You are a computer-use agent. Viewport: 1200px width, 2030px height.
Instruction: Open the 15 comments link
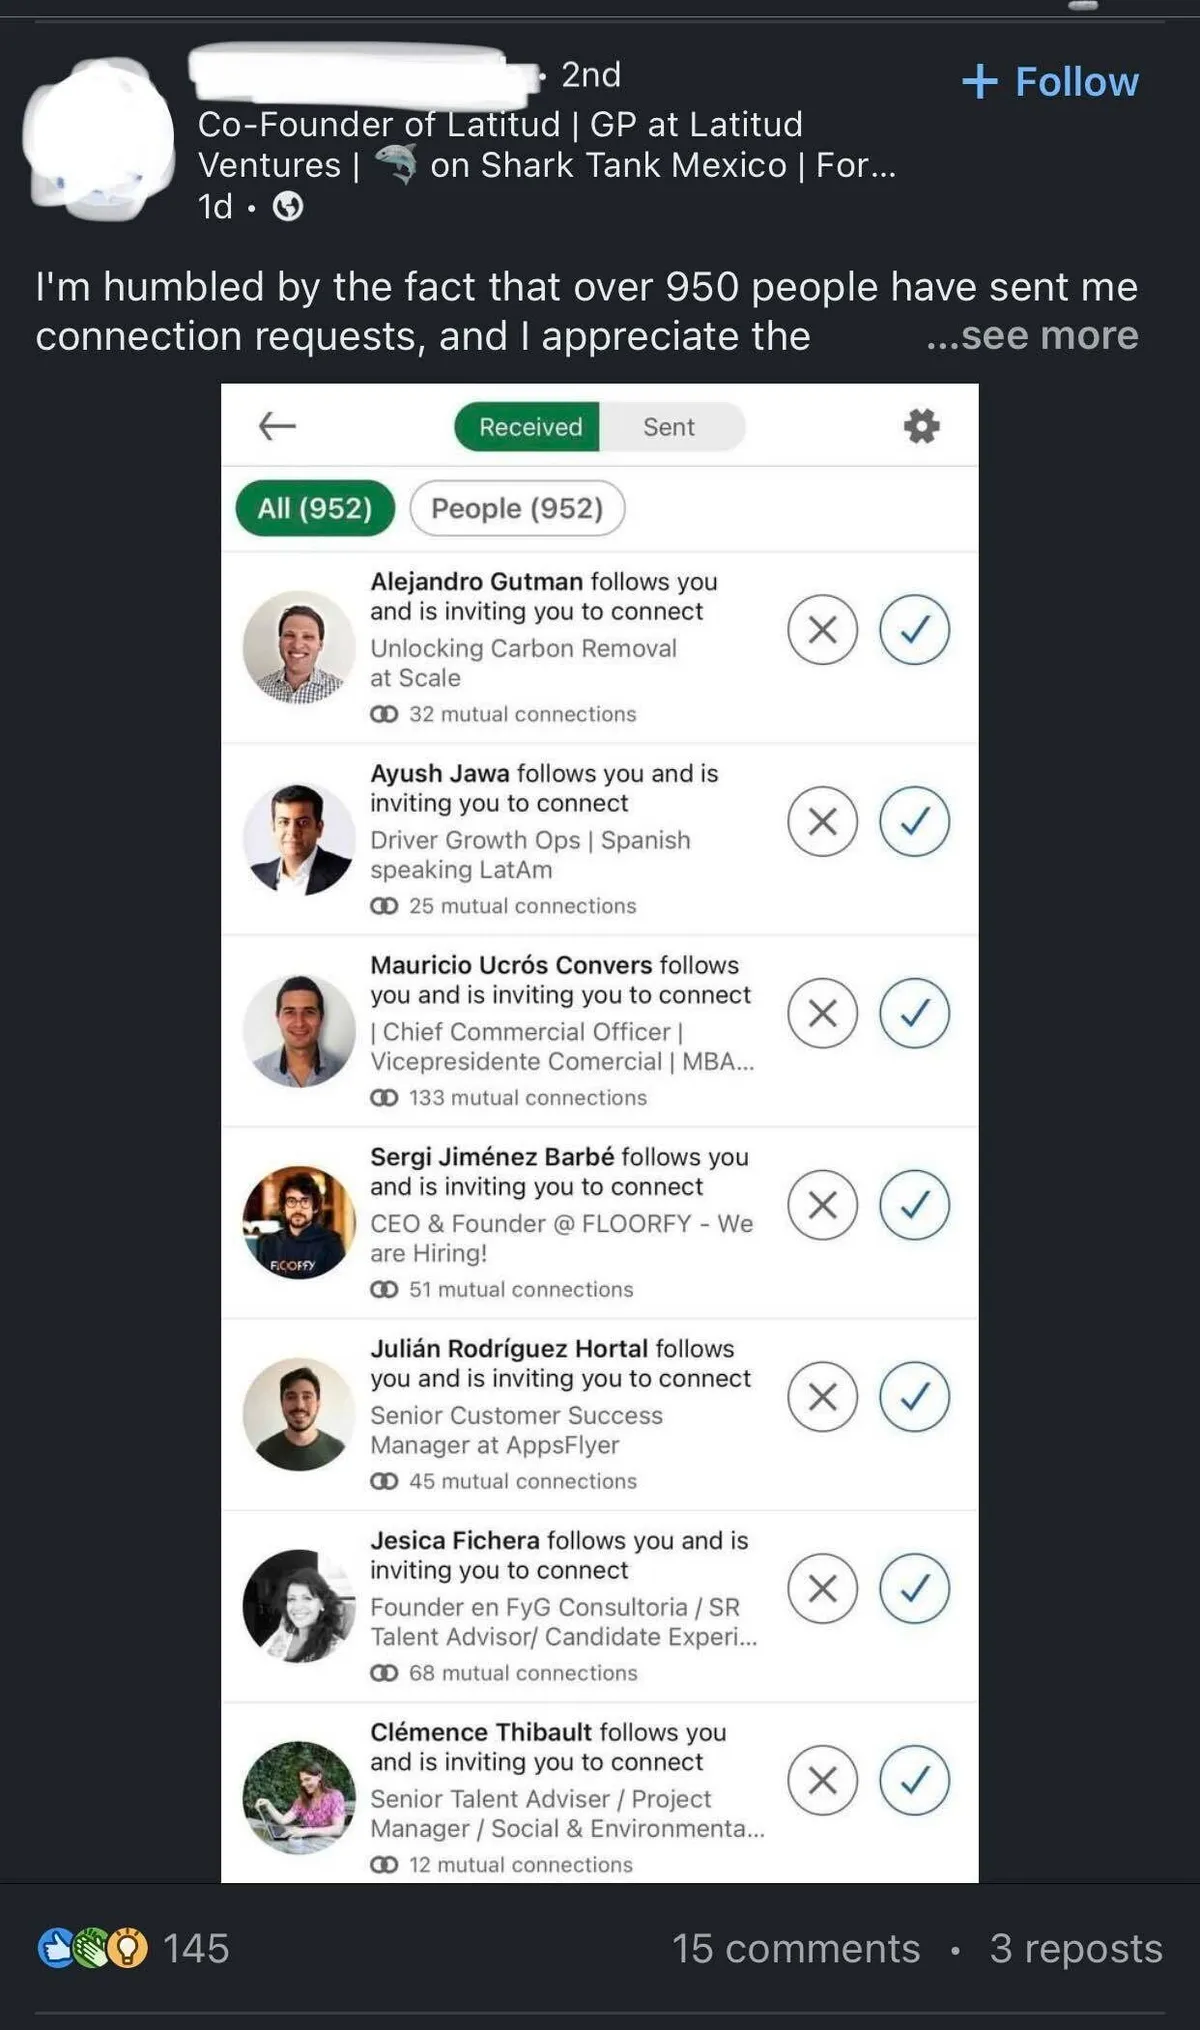point(796,1948)
